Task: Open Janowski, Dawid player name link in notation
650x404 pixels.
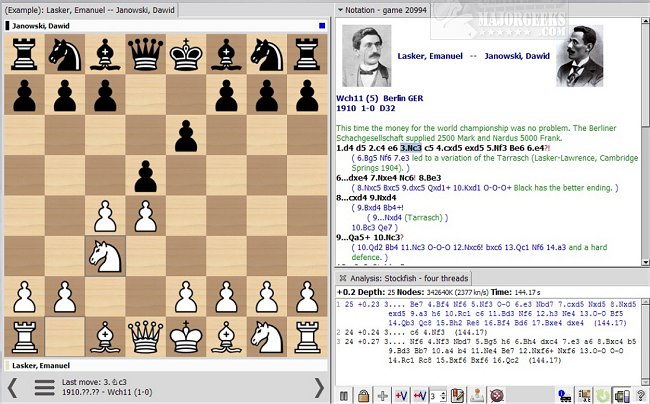Action: coord(517,56)
